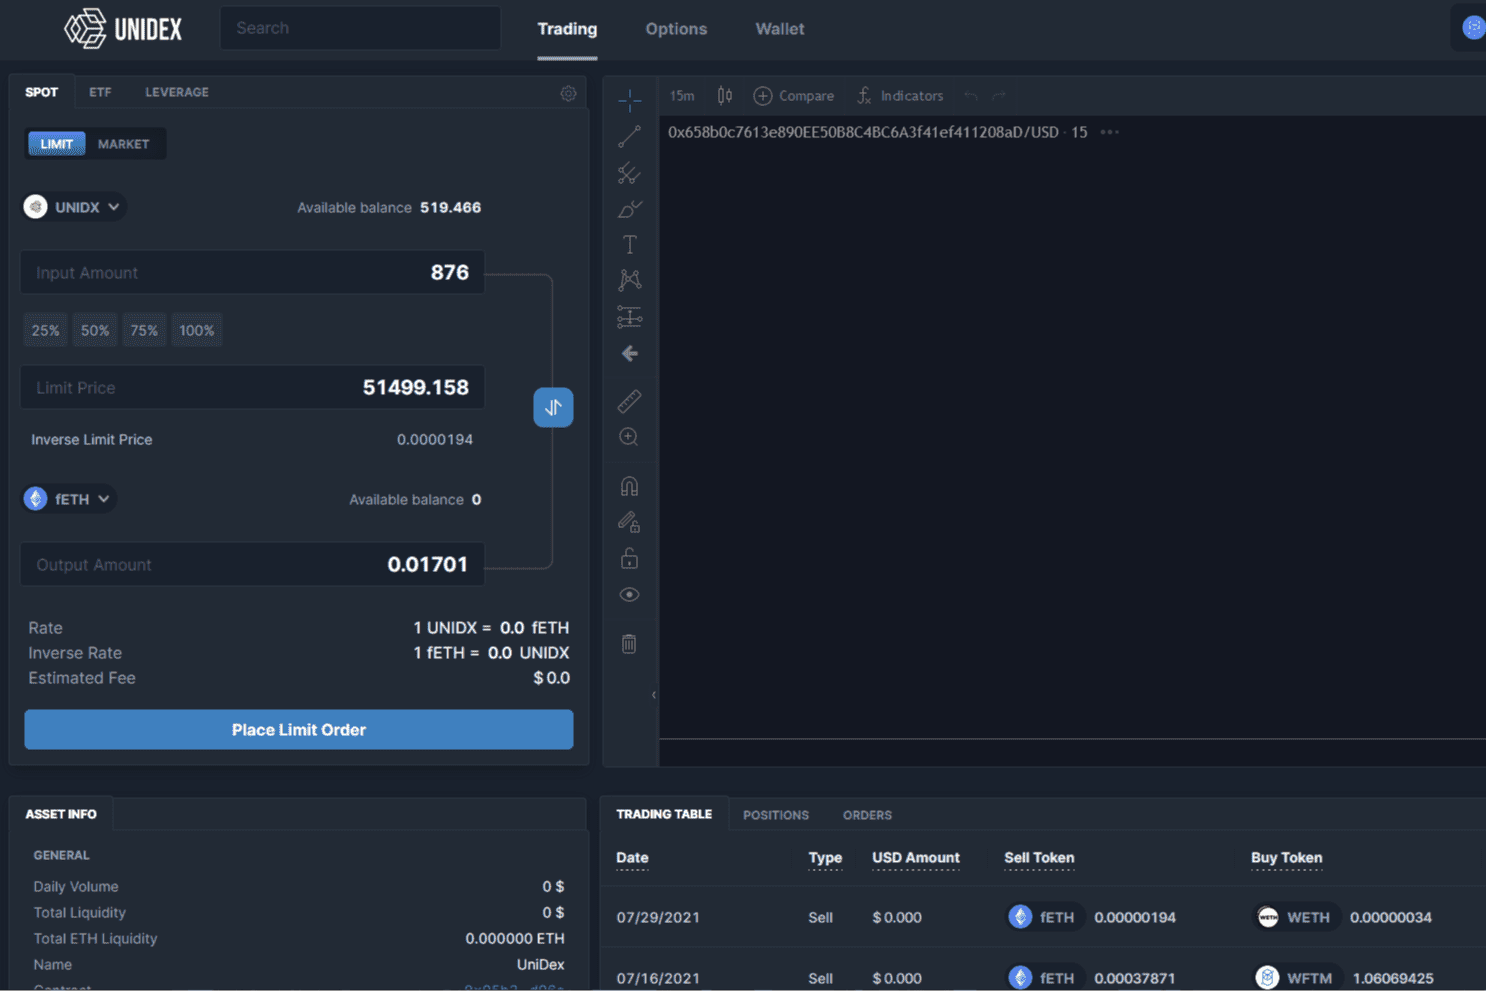Select the XABCD pattern tool
The width and height of the screenshot is (1486, 991).
pos(629,280)
